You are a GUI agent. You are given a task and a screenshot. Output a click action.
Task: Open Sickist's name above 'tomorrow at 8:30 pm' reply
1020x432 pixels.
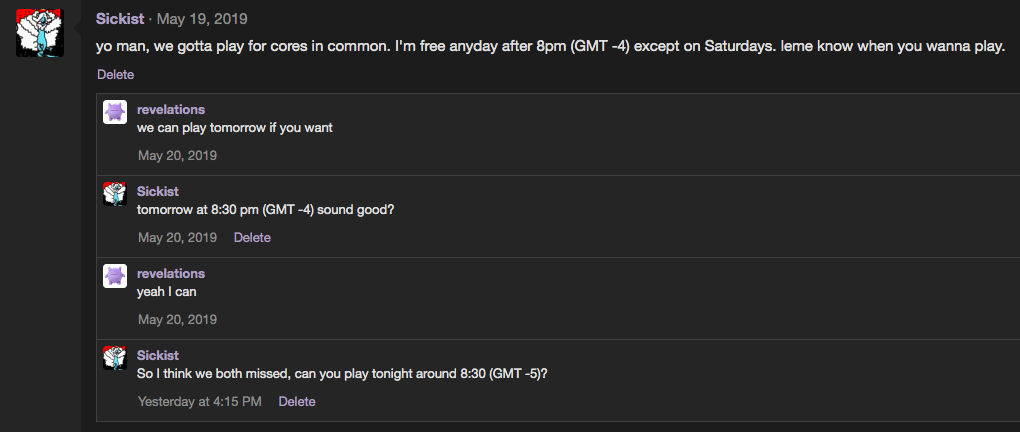click(158, 191)
